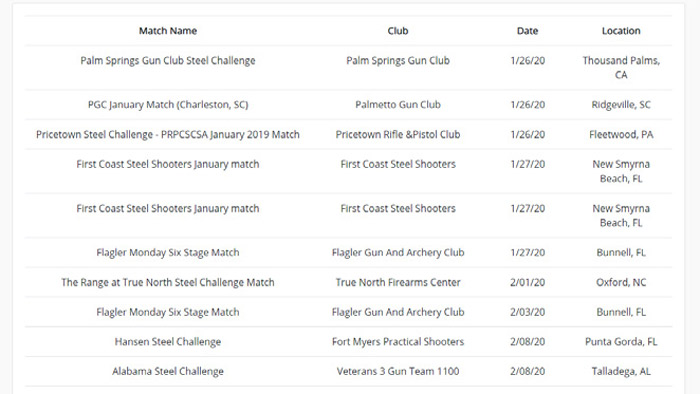Image resolution: width=700 pixels, height=394 pixels.
Task: Click the 2/03/20 date cell
Action: 527,312
